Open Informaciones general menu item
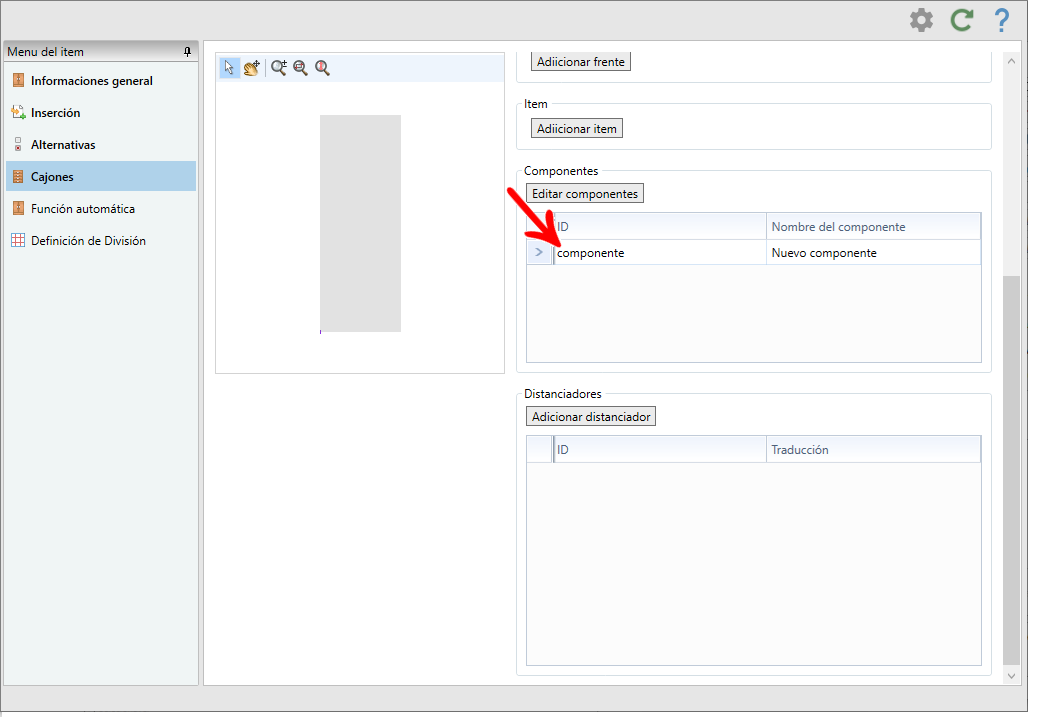 click(101, 81)
